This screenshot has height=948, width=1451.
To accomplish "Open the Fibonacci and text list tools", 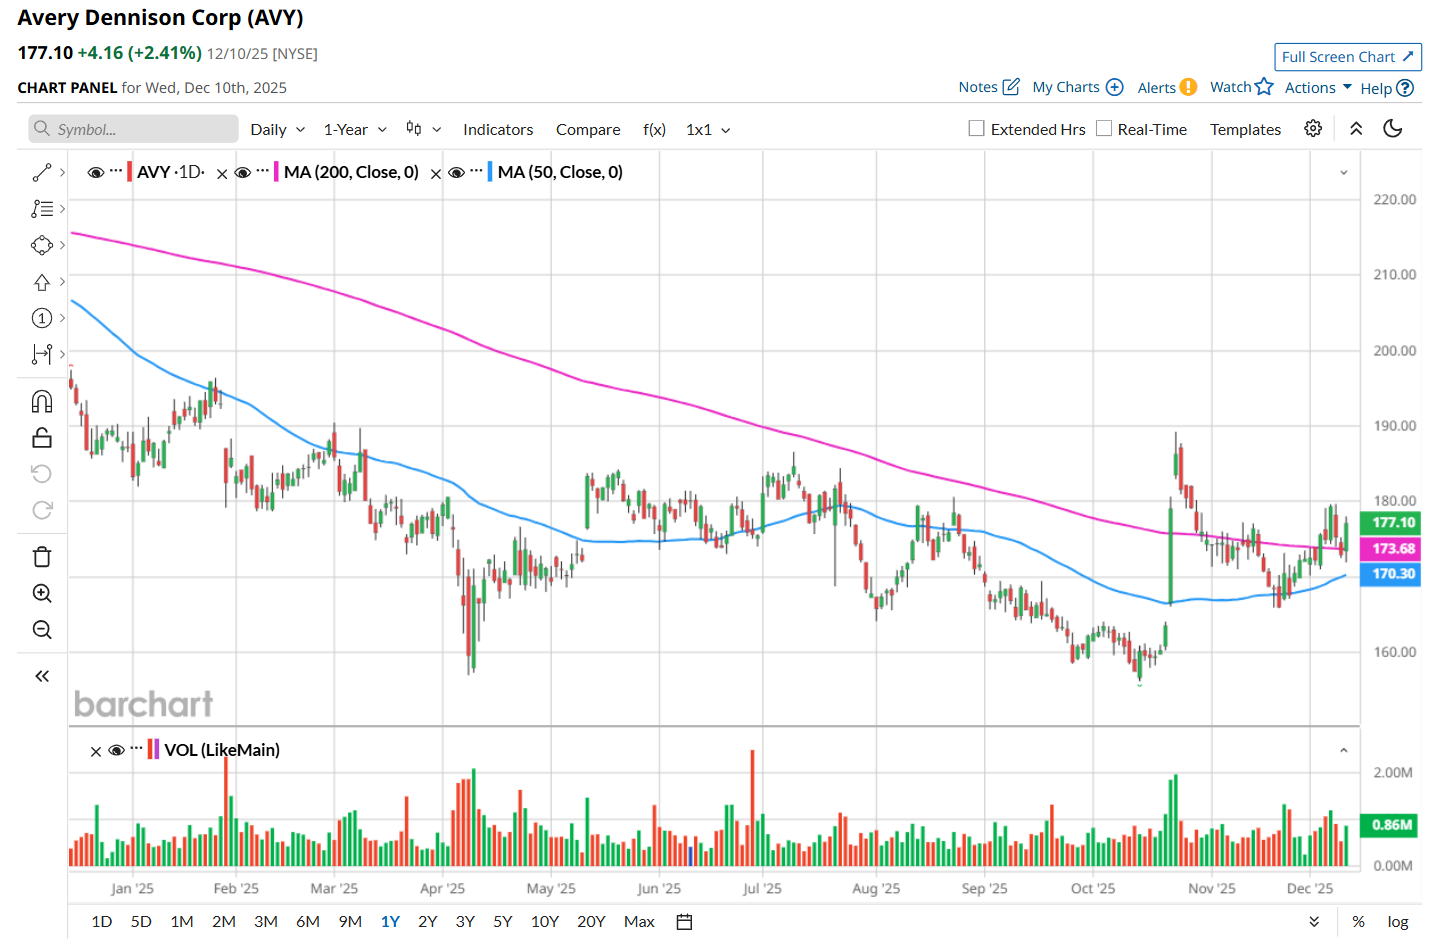I will pos(42,209).
